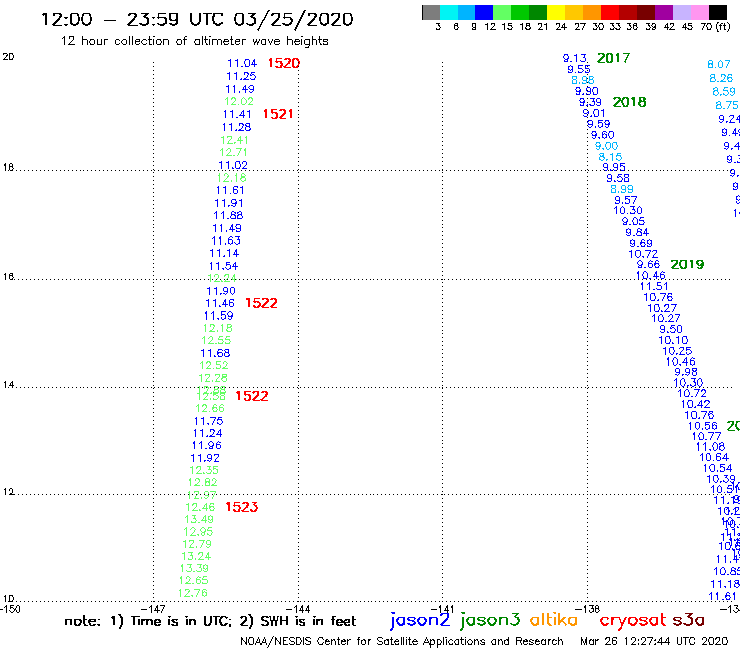Select the cyan swatch in the color legend

tap(448, 12)
